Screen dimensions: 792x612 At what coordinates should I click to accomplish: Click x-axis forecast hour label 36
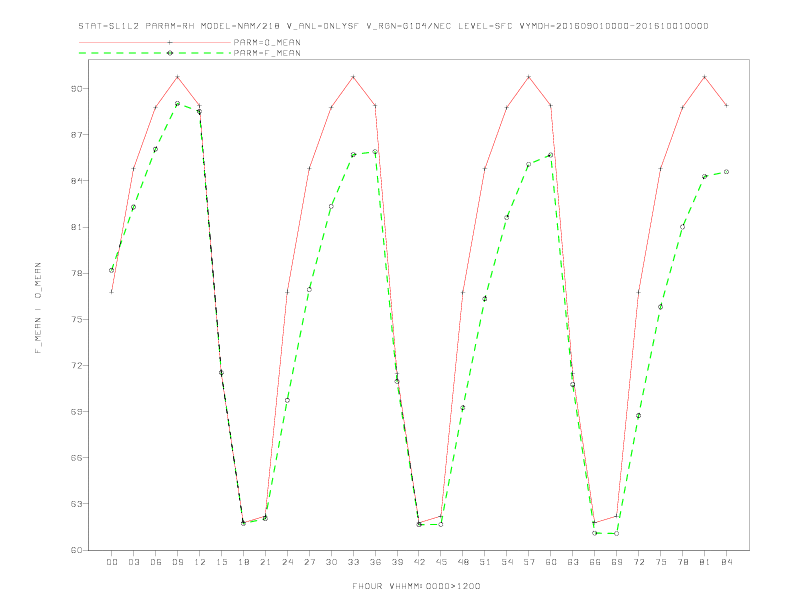point(375,562)
